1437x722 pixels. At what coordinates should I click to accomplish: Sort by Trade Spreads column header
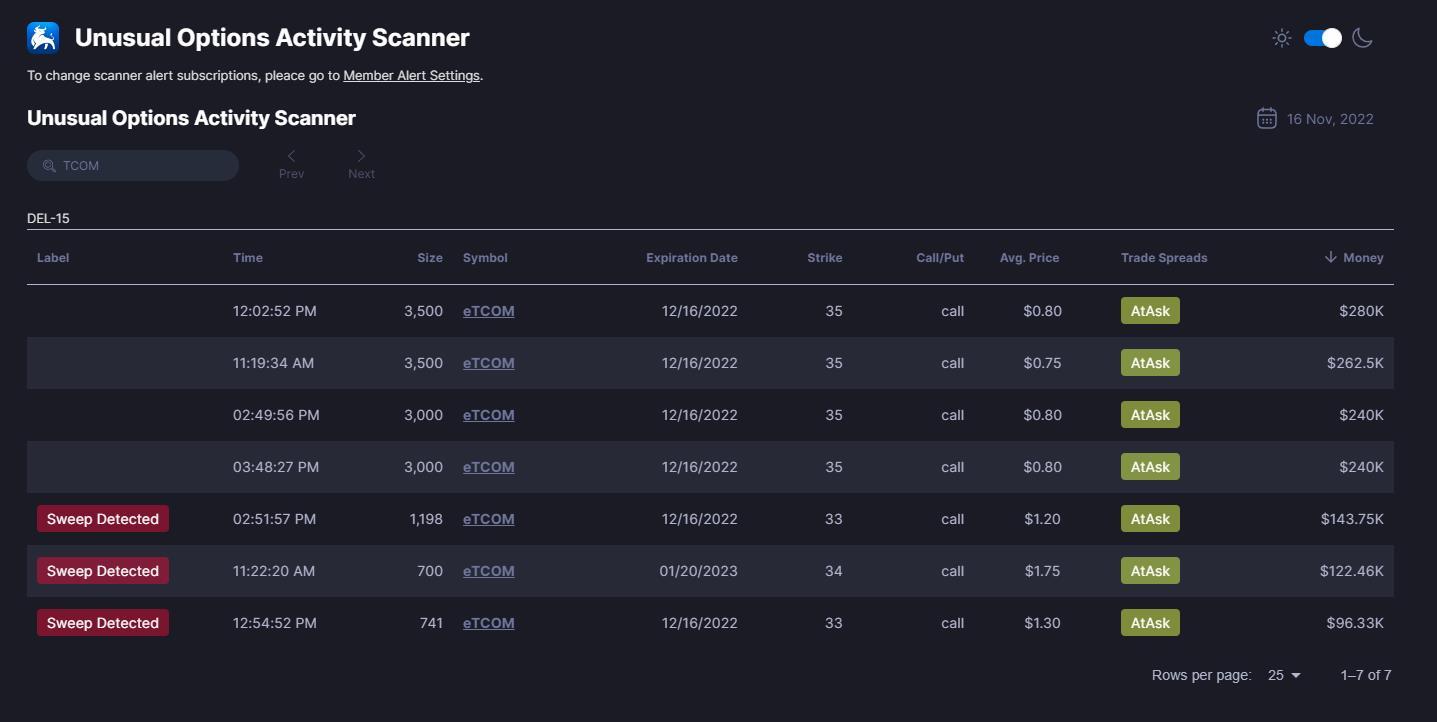click(x=1164, y=258)
